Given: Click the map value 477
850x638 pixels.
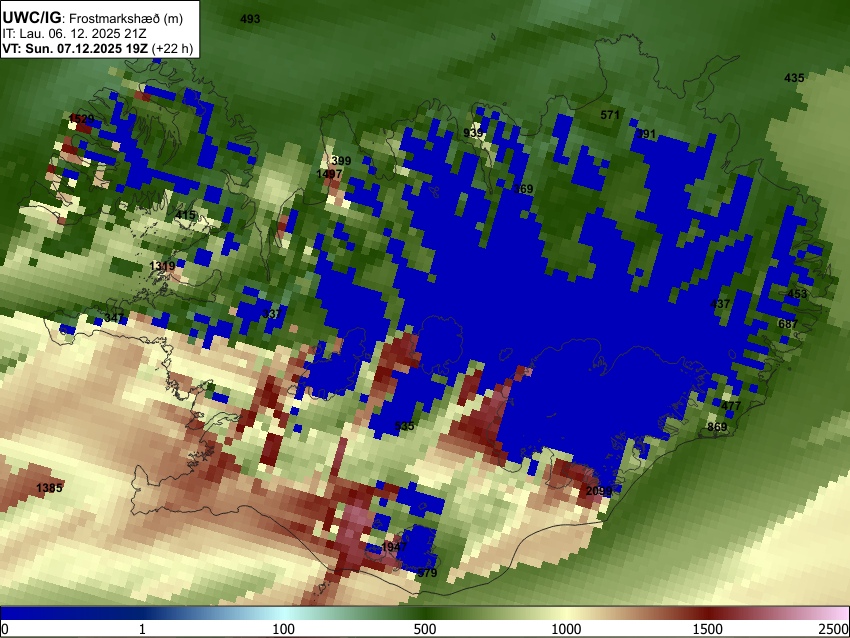Looking at the screenshot, I should (x=731, y=406).
